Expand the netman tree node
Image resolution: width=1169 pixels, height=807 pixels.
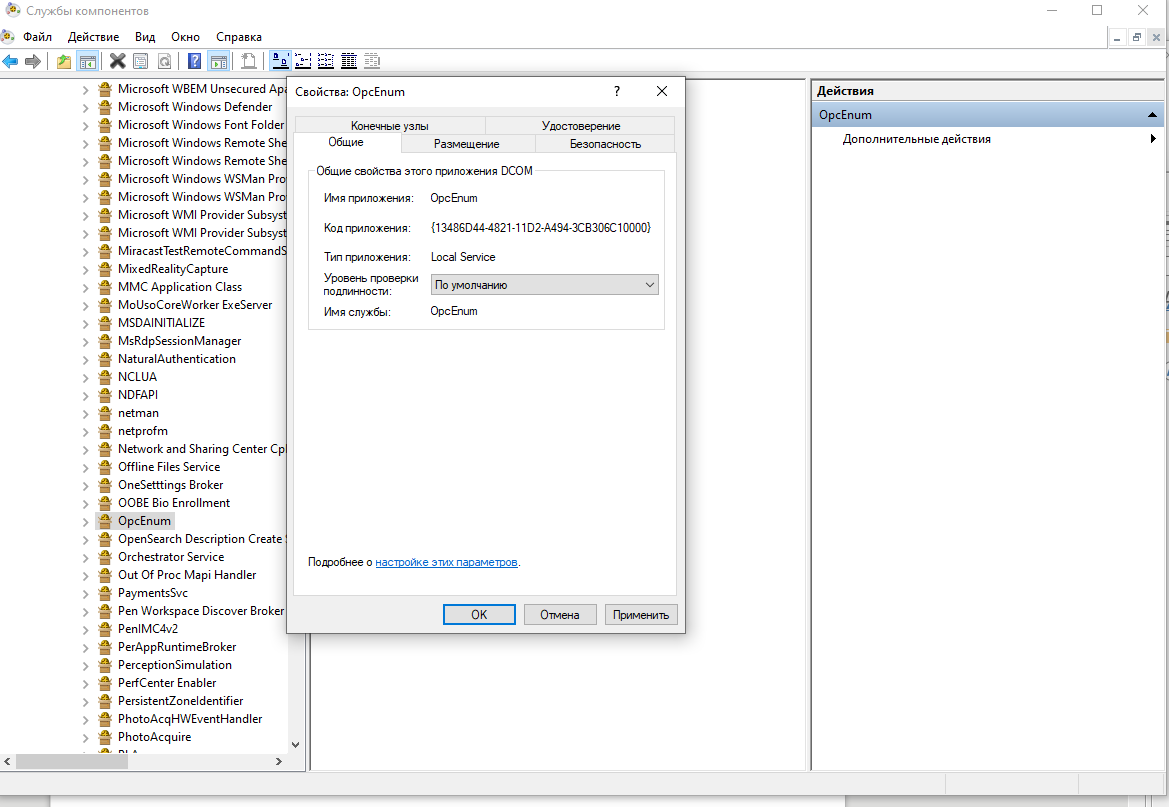86,413
